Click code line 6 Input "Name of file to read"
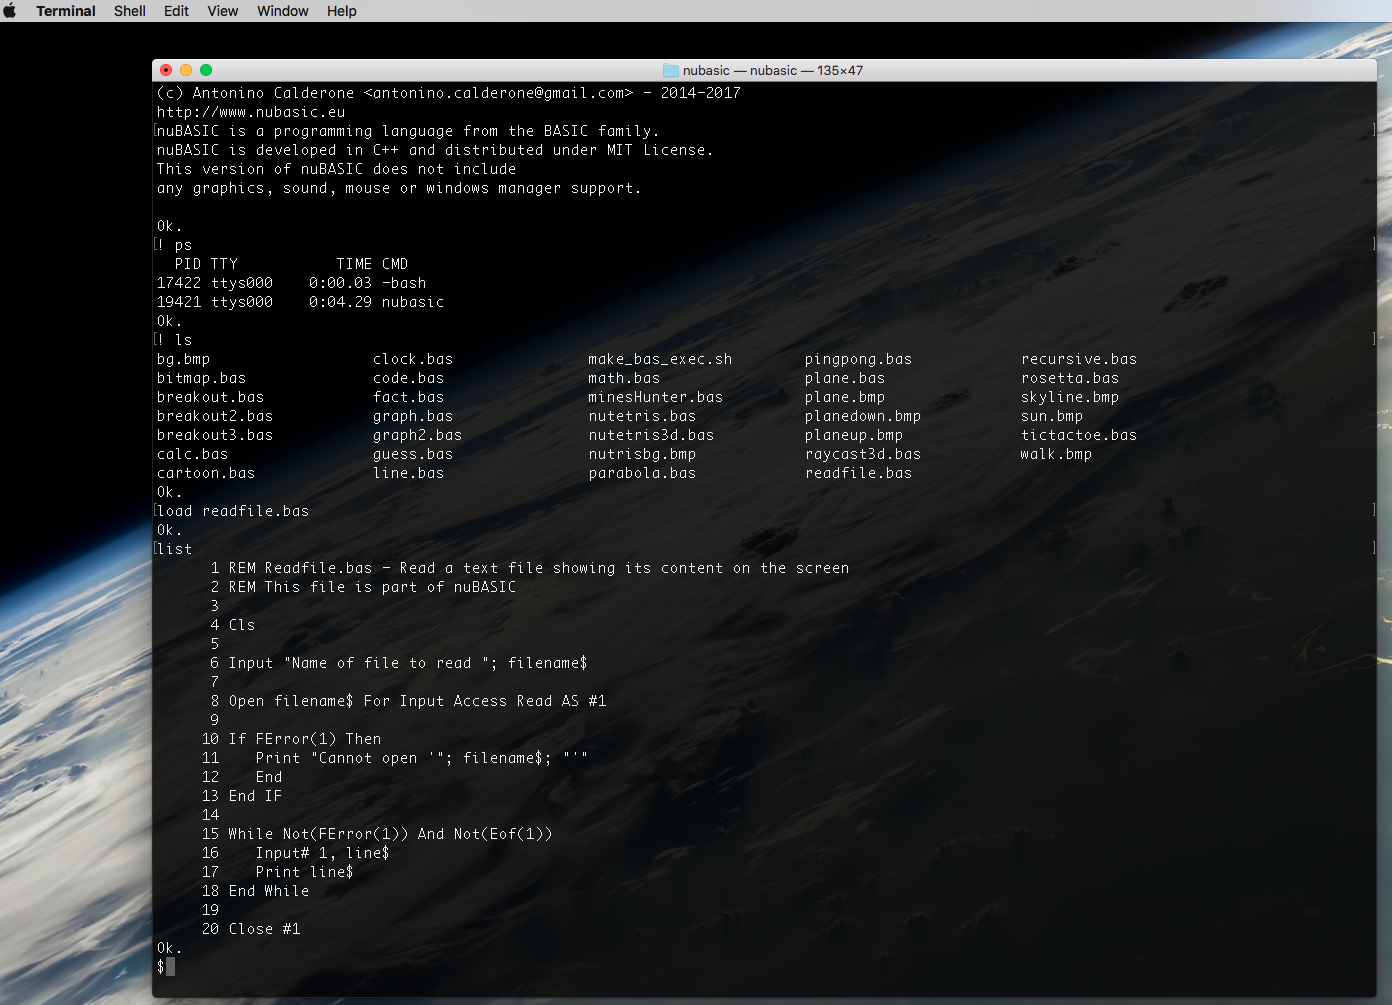 [399, 663]
